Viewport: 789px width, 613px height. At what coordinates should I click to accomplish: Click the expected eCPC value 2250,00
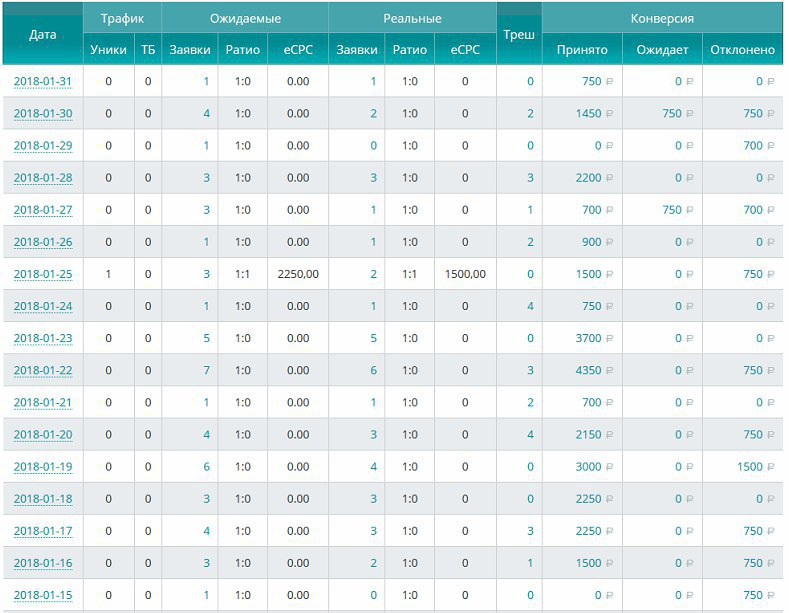tap(298, 274)
